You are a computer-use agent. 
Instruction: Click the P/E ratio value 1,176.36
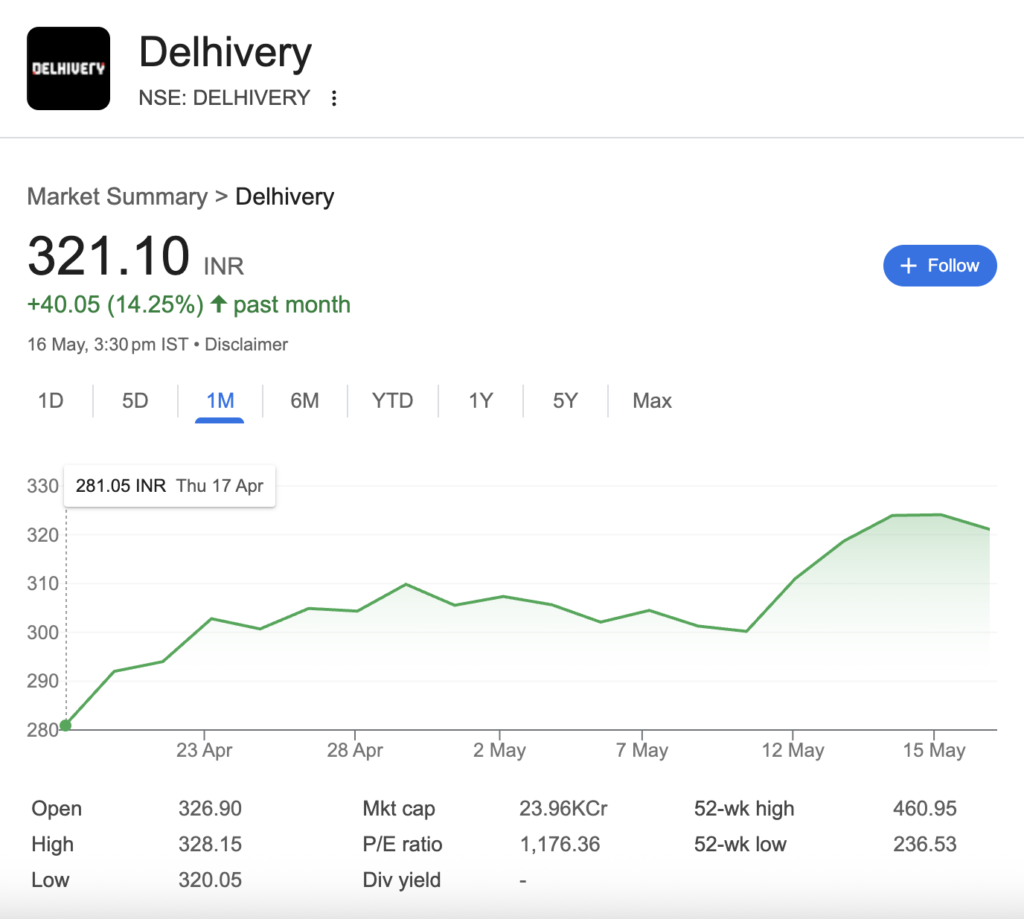560,845
